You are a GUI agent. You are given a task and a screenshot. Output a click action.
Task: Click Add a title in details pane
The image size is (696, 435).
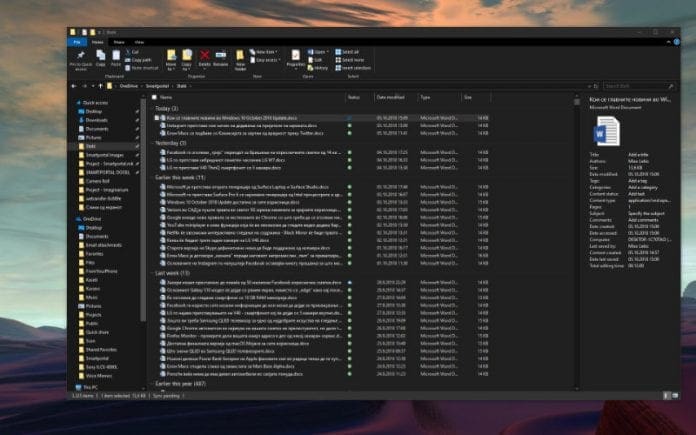[638, 155]
